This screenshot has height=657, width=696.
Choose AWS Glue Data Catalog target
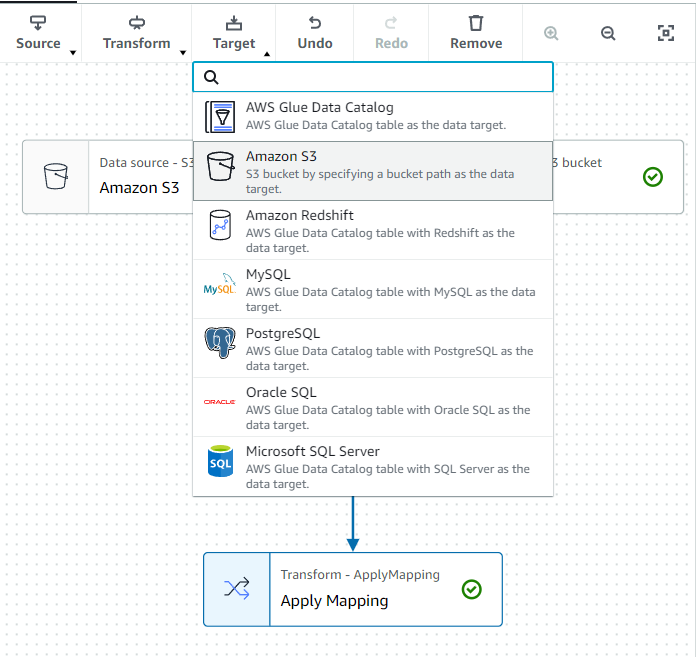pyautogui.click(x=373, y=117)
